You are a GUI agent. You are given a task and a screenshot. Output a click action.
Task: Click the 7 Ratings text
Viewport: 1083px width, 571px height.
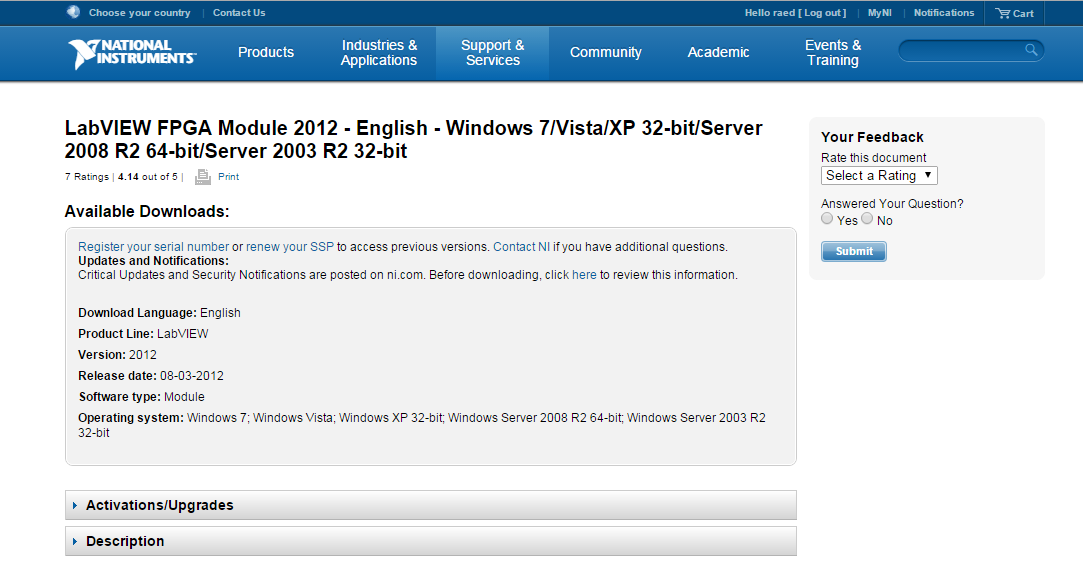[x=87, y=177]
